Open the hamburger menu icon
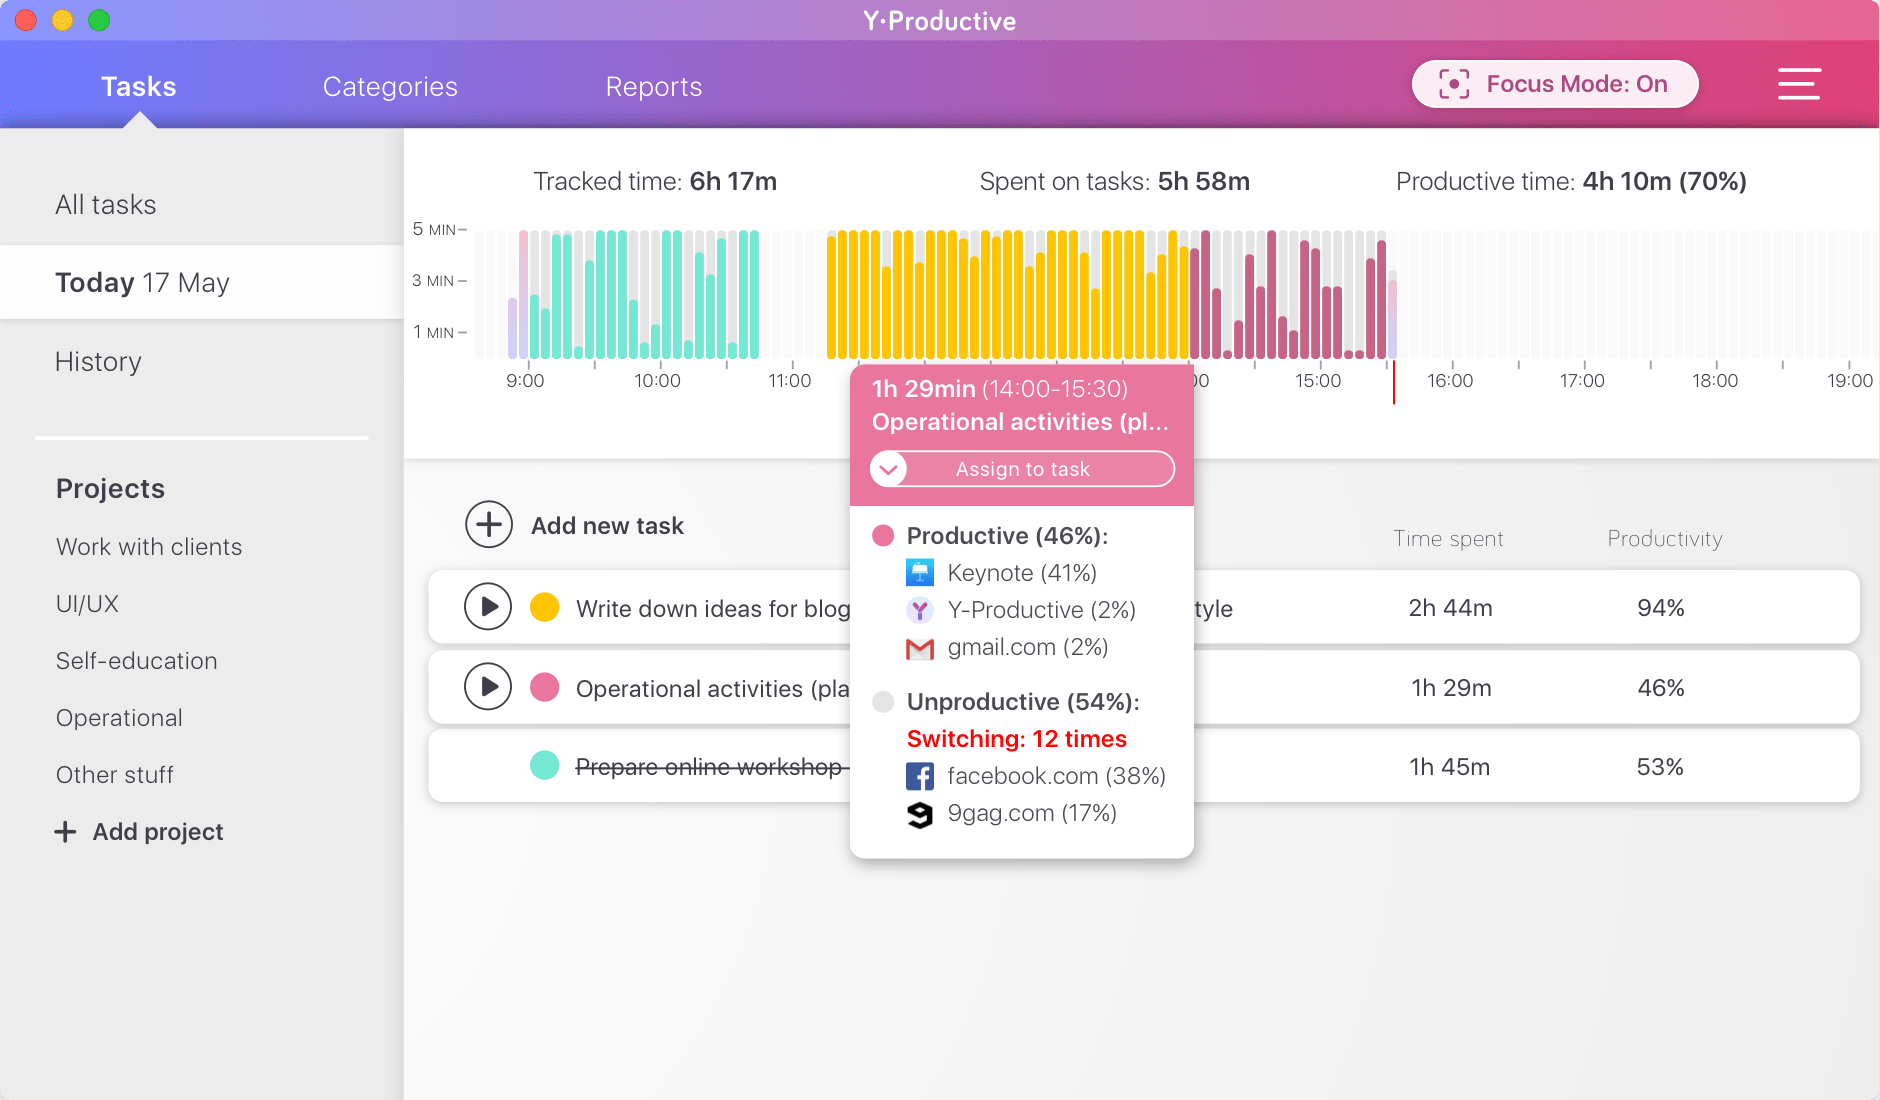The height and width of the screenshot is (1100, 1880). coord(1798,84)
